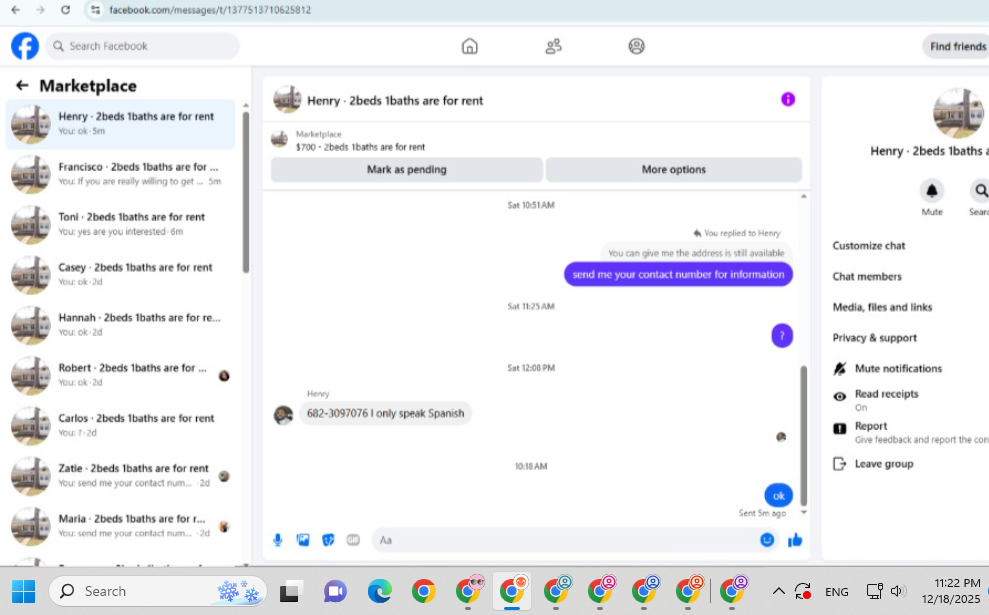Viewport: 989px width, 615px height.
Task: Open Carlos conversation in list
Action: [120, 425]
